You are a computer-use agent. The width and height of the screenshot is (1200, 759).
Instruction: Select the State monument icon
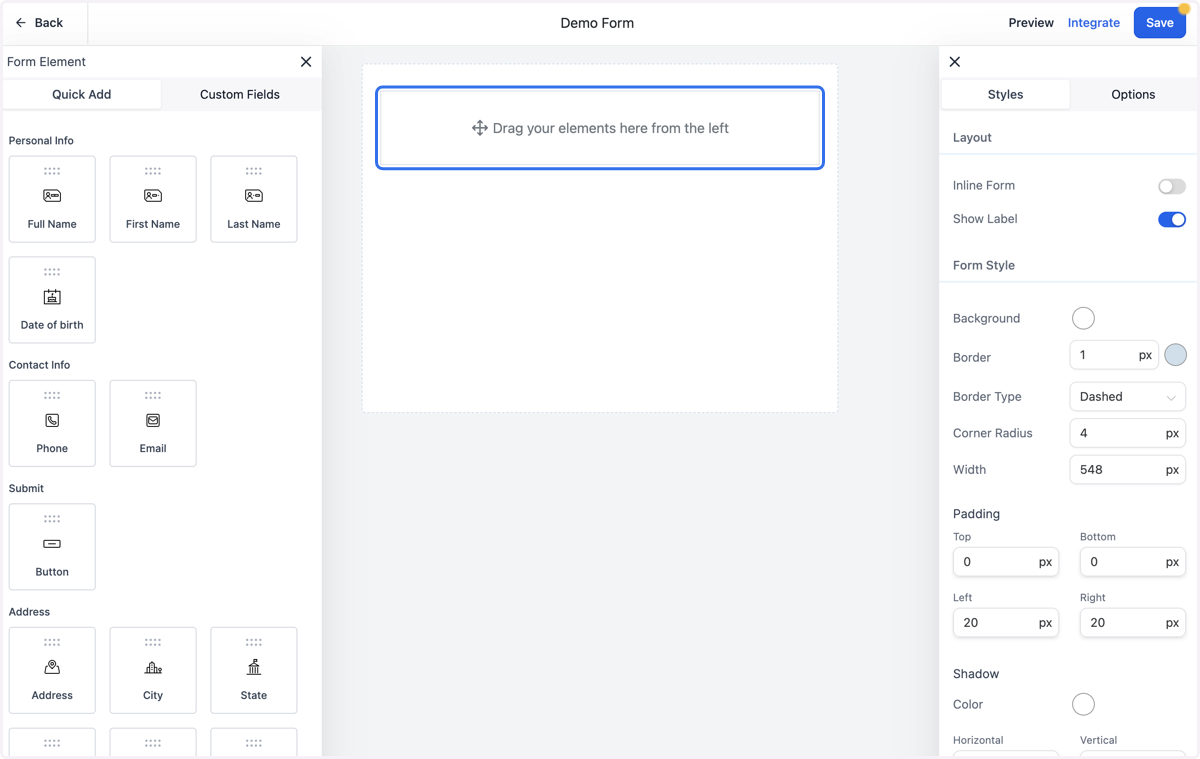pyautogui.click(x=254, y=667)
